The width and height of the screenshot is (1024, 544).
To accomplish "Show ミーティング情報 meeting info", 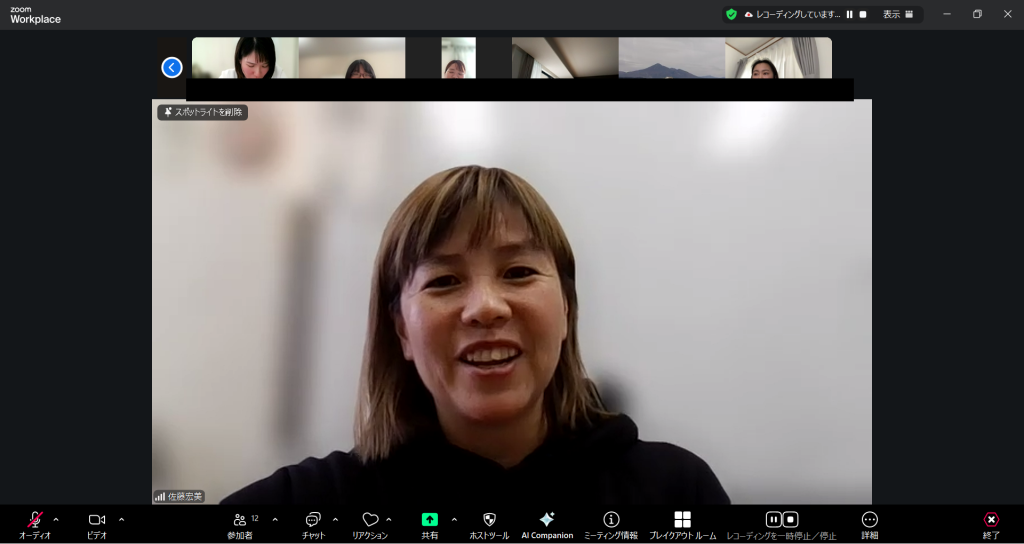I will tap(611, 520).
